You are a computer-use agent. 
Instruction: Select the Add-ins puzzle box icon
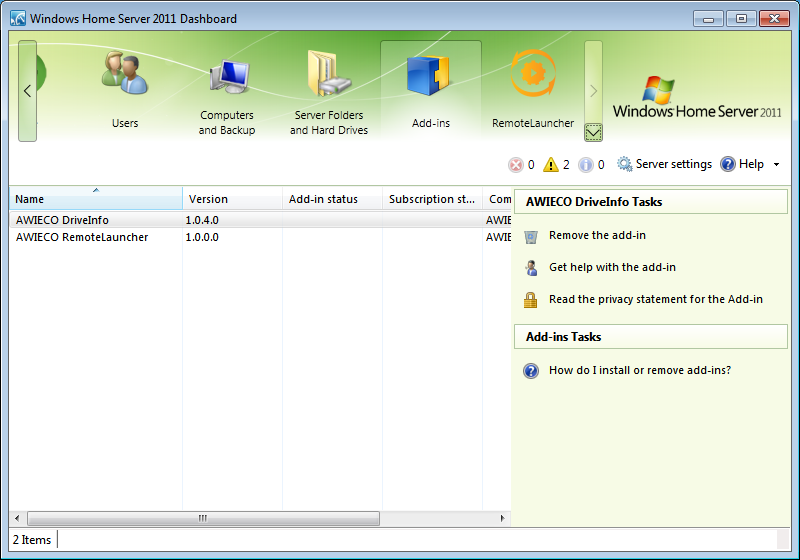pos(428,75)
